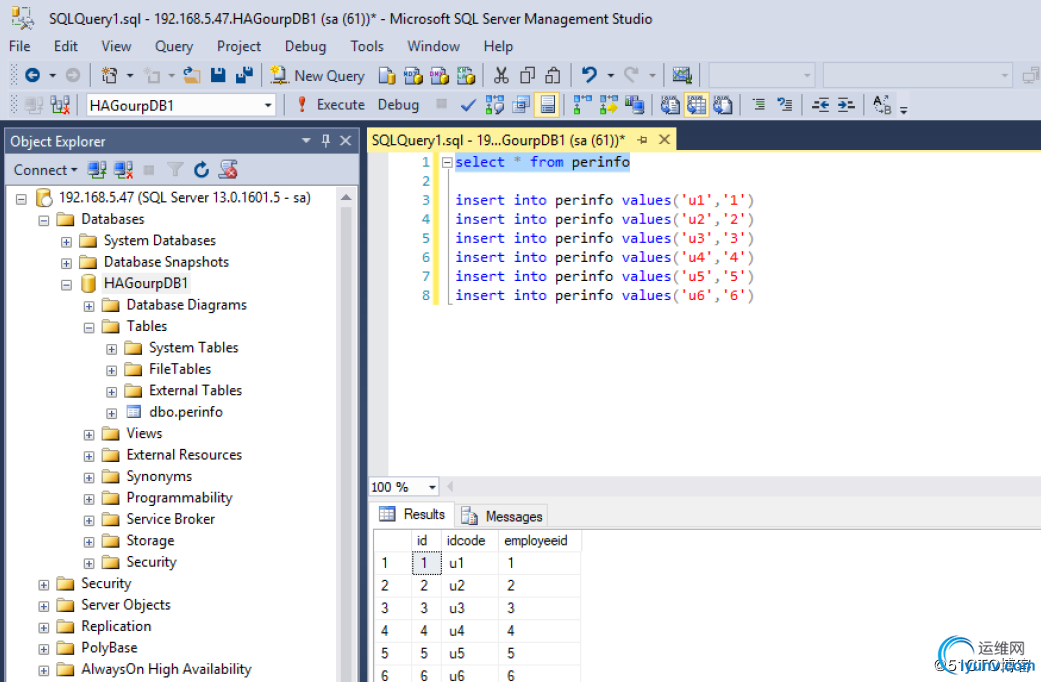Image resolution: width=1041 pixels, height=682 pixels.
Task: Click the Open File folder icon
Action: coord(192,75)
